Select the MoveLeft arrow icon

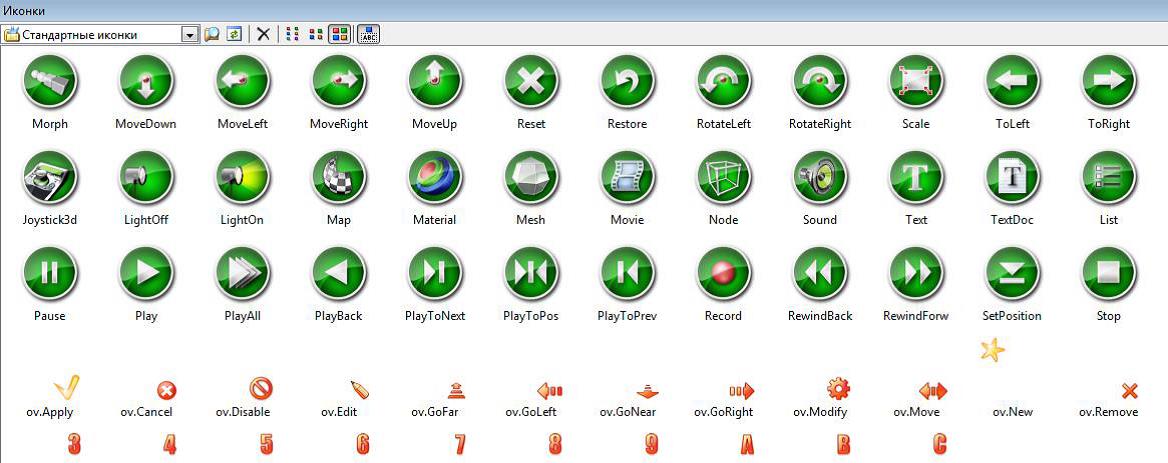(x=242, y=82)
